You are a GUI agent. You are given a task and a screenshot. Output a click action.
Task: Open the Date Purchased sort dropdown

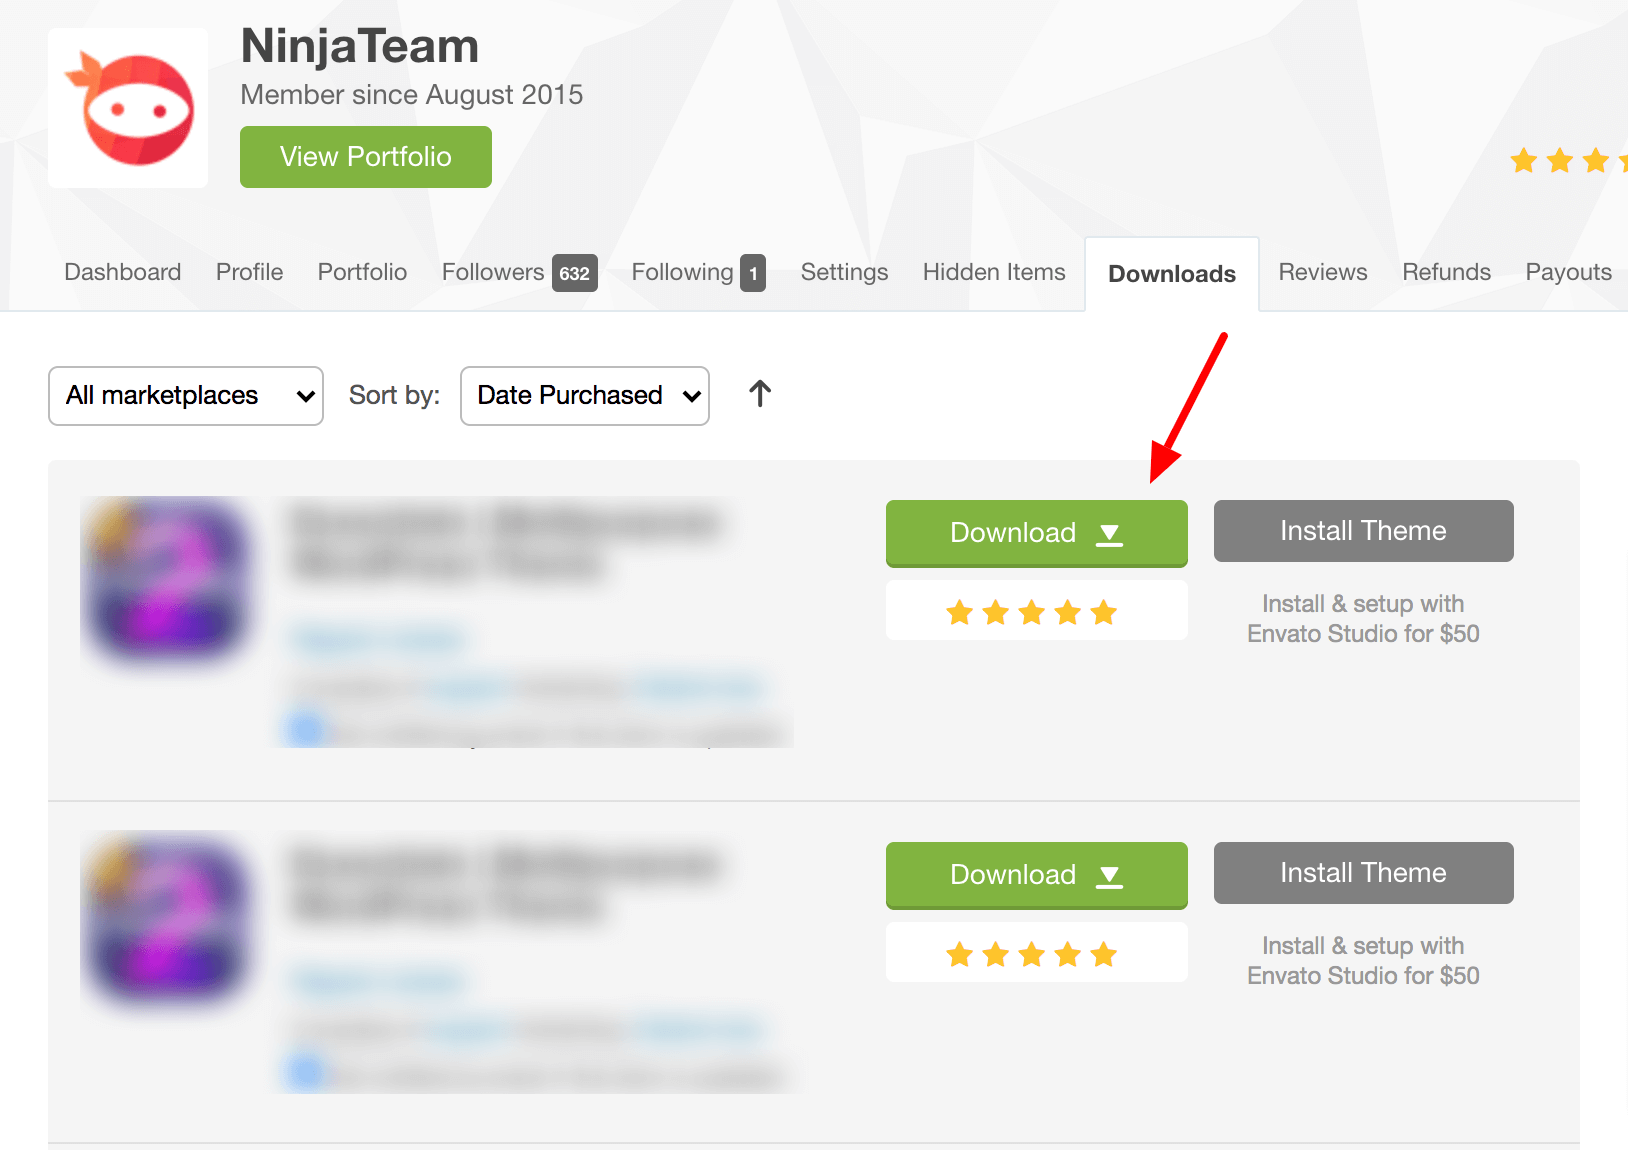pos(585,396)
